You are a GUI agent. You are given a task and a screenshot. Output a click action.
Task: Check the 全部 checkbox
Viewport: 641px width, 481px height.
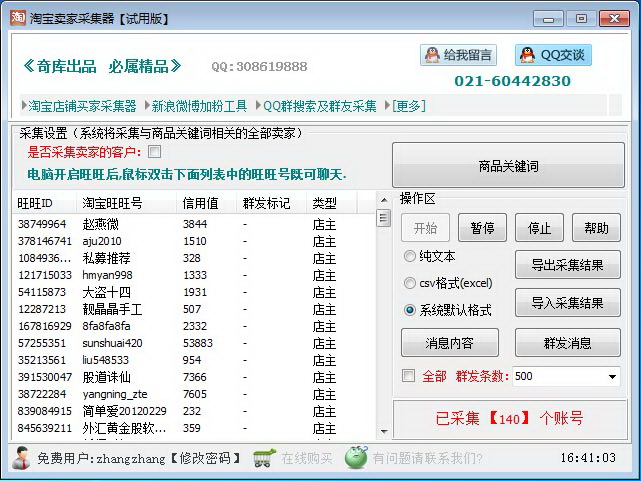tap(408, 376)
